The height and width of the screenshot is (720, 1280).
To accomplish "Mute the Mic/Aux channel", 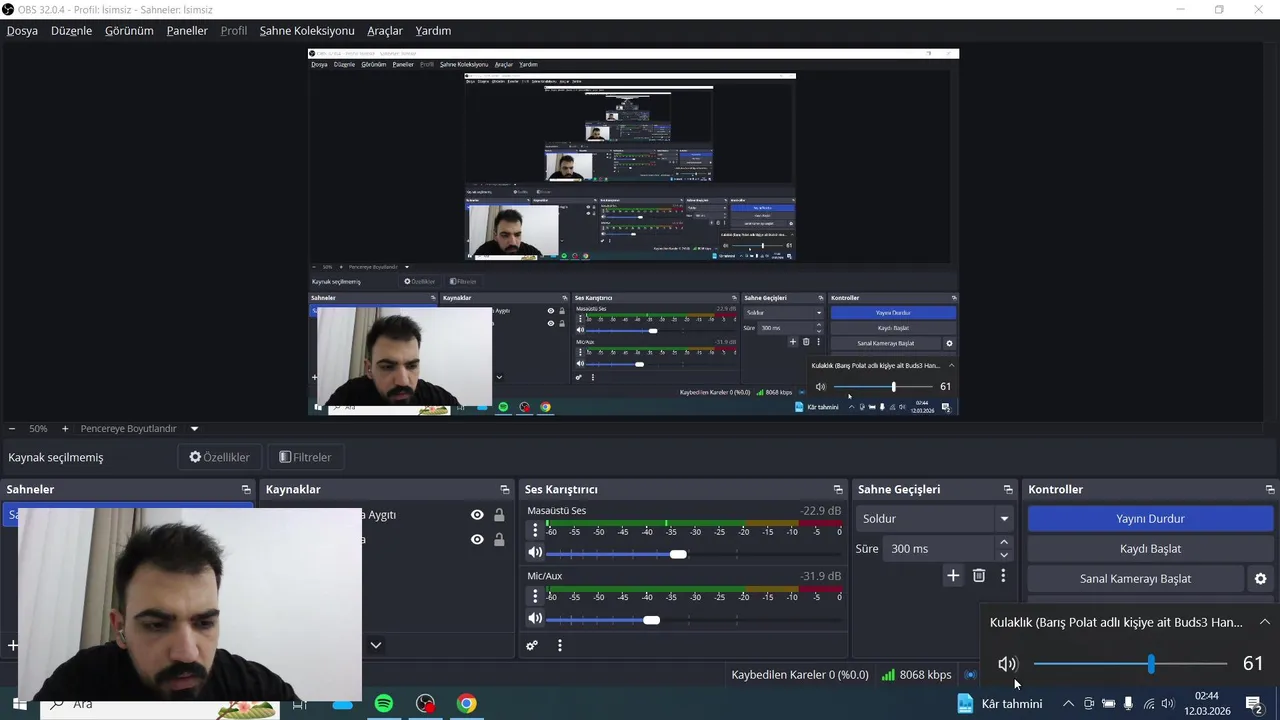I will point(535,619).
